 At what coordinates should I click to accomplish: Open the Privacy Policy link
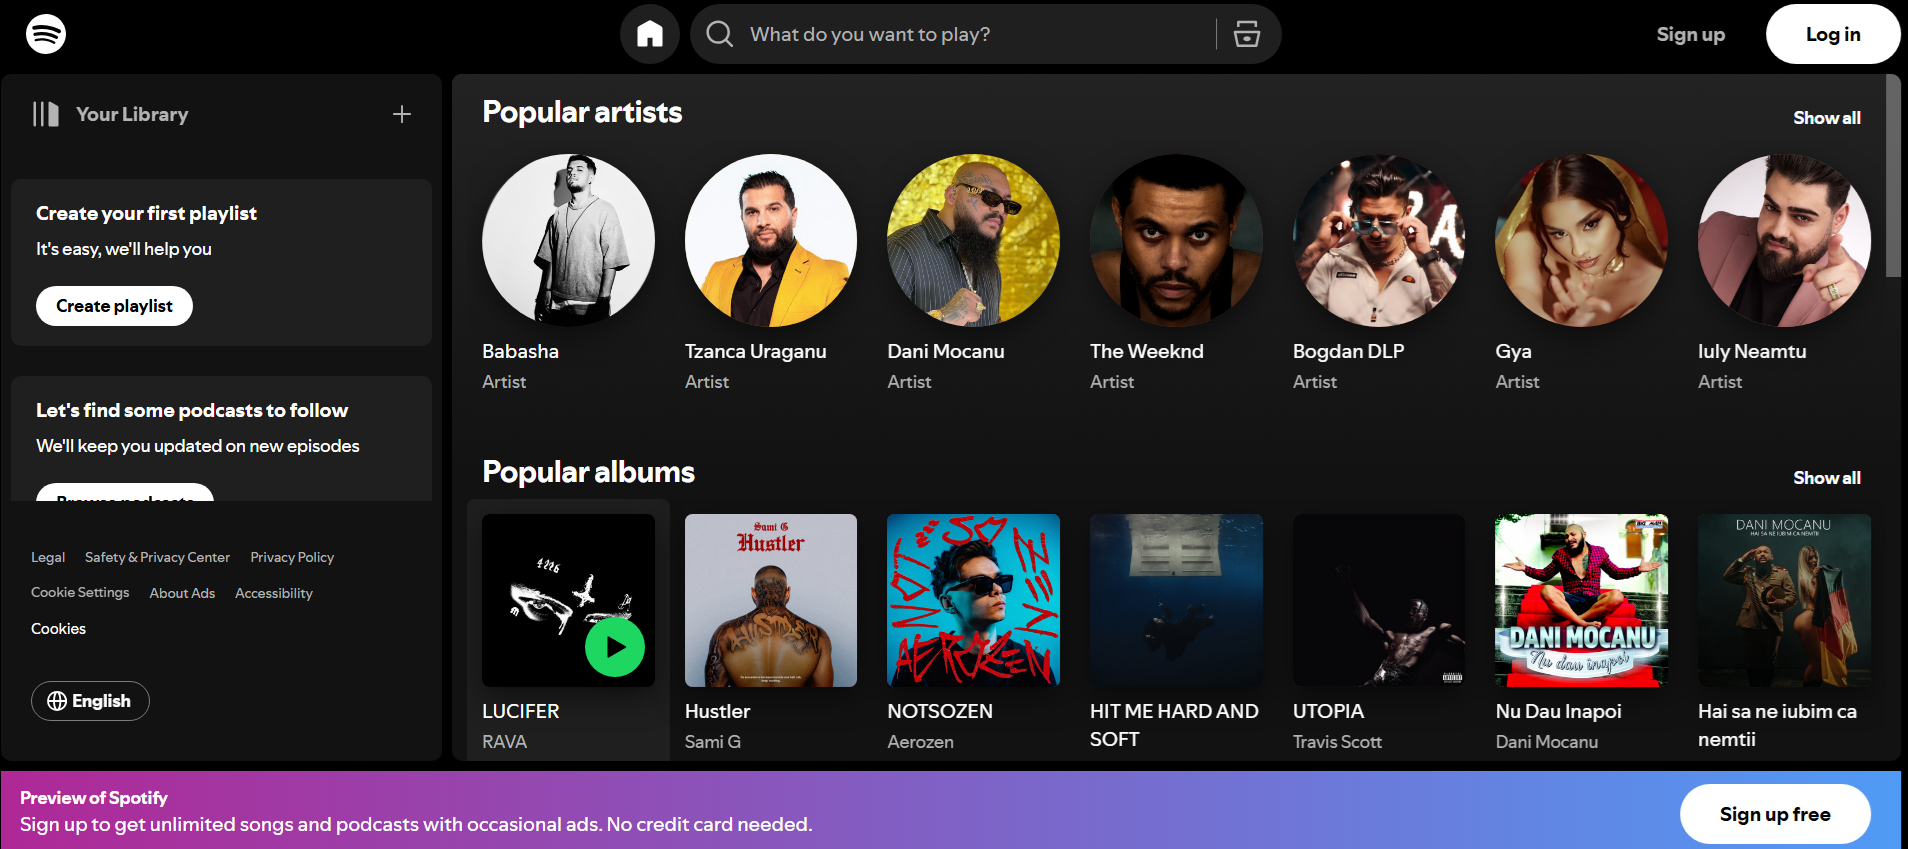292,557
